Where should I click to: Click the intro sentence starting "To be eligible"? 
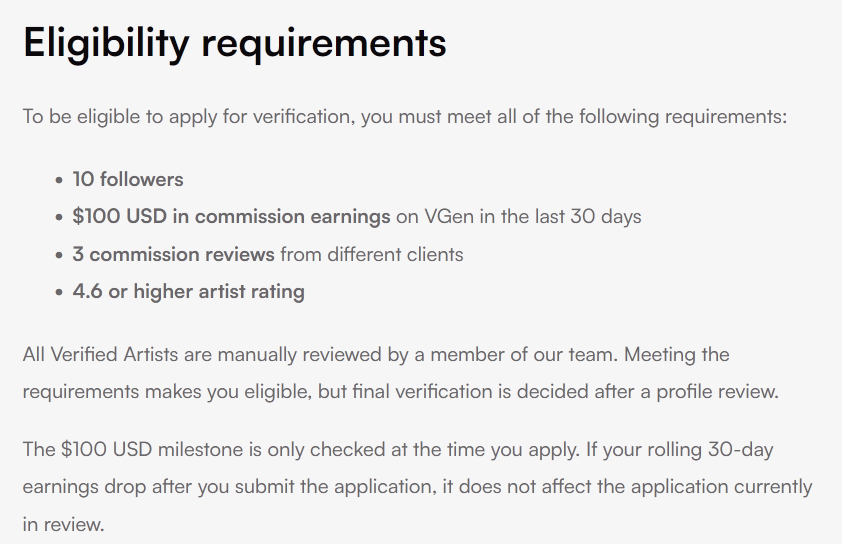pos(405,117)
